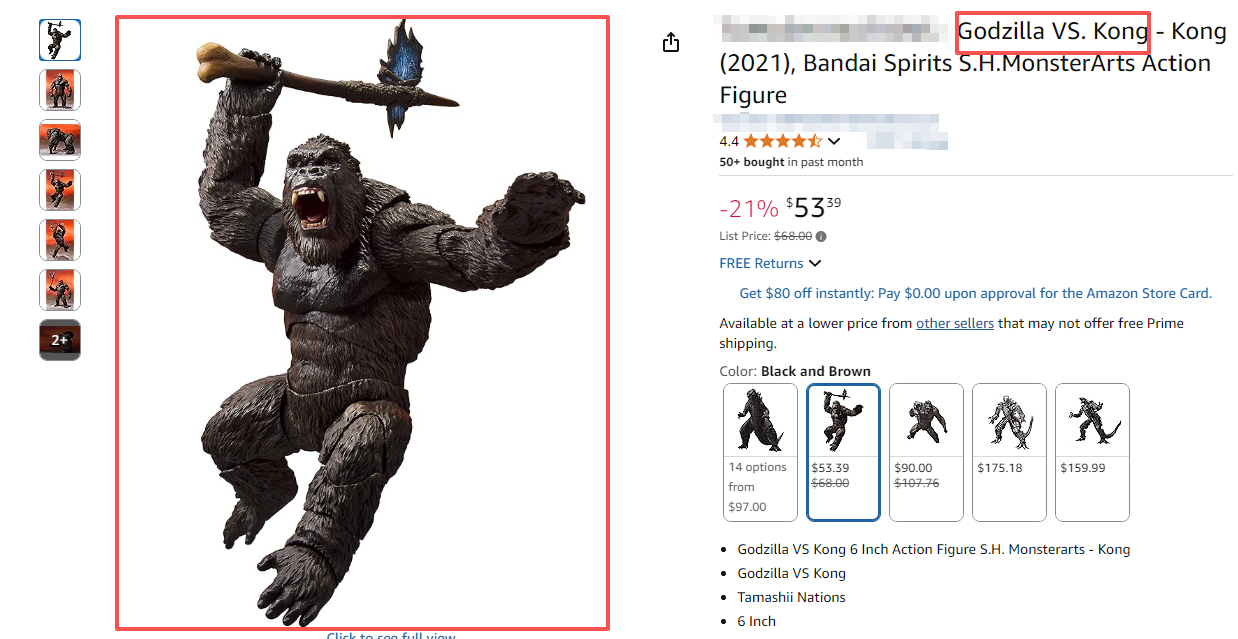Click the Amazon Store Card $80 off offer
This screenshot has height=639, width=1238.
(975, 293)
